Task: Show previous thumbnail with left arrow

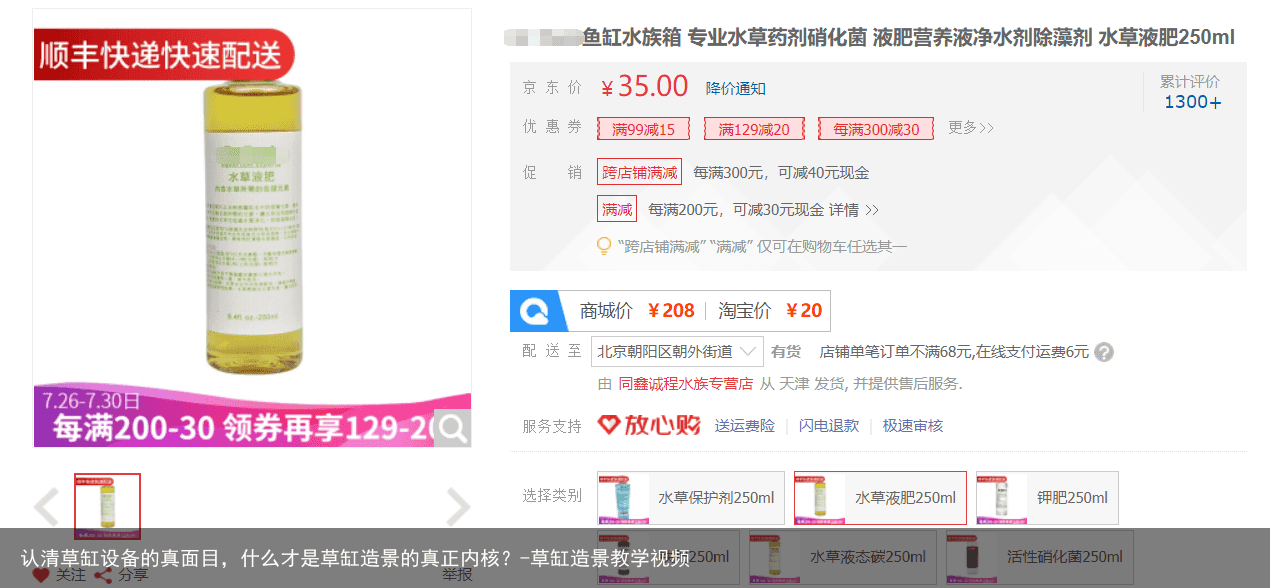Action: (x=47, y=507)
